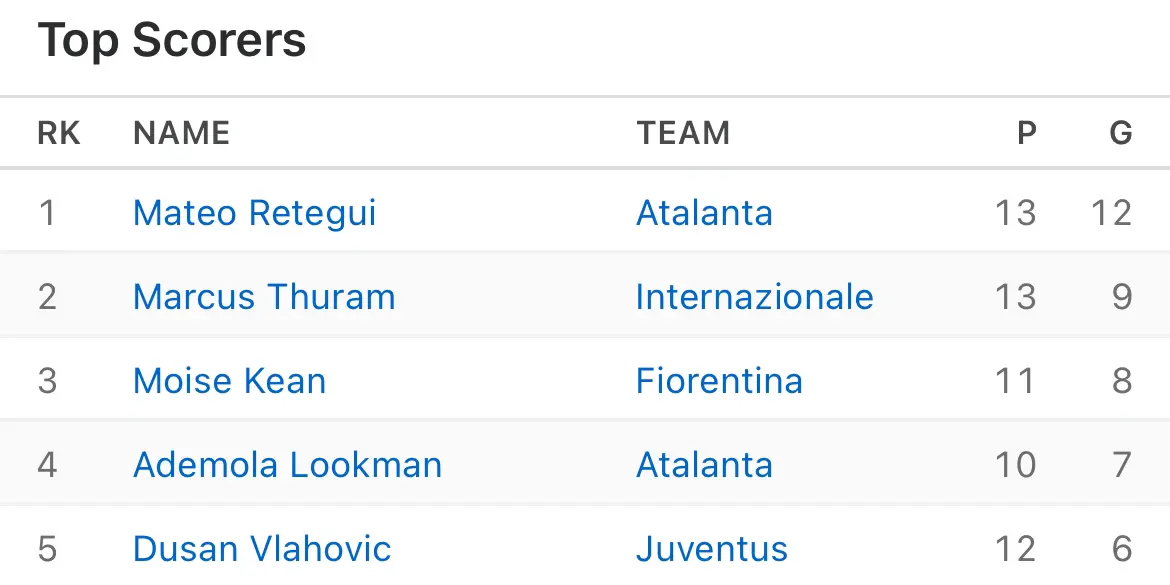Image resolution: width=1170 pixels, height=585 pixels.
Task: Click the Top Scorers heading
Action: tap(172, 40)
